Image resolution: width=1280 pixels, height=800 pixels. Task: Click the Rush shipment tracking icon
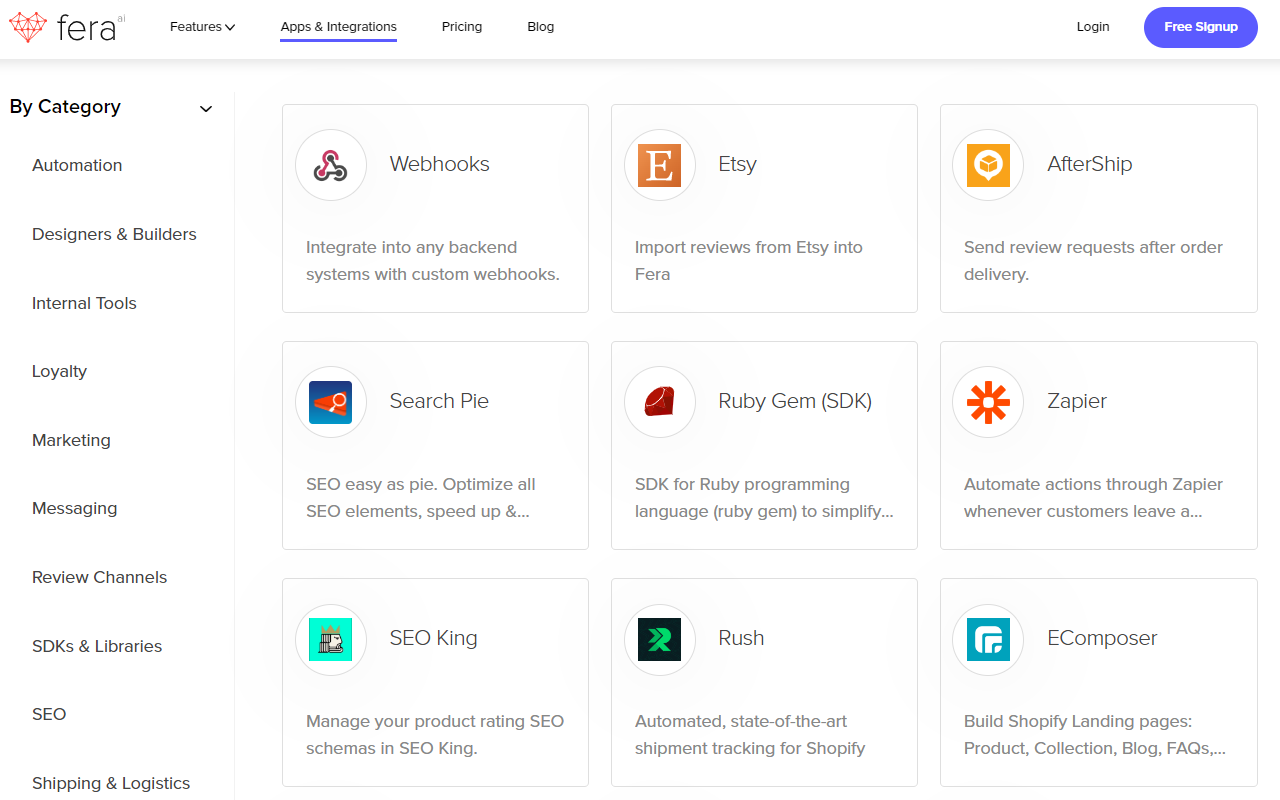(x=659, y=640)
